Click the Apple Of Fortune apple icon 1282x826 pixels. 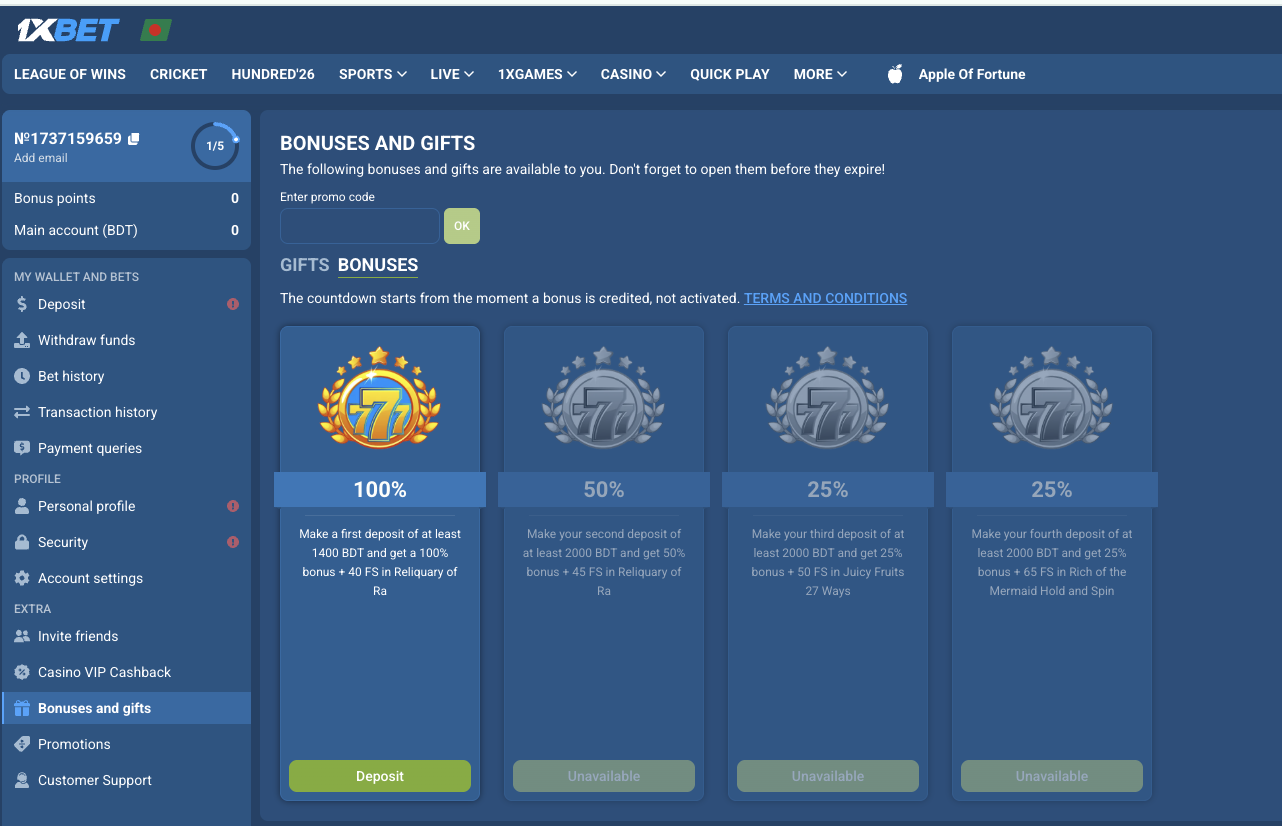click(895, 74)
